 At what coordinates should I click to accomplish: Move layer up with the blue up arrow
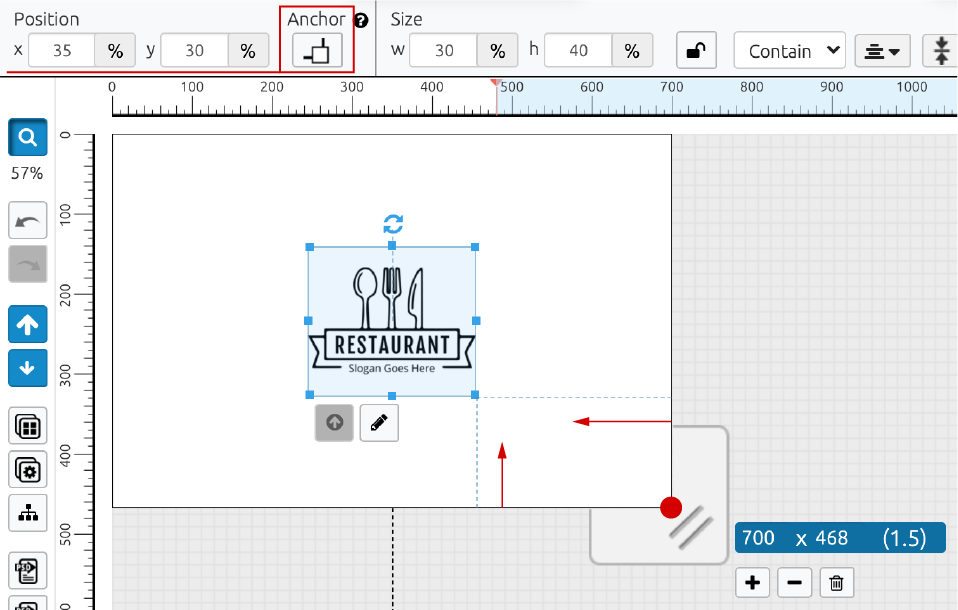[27, 324]
